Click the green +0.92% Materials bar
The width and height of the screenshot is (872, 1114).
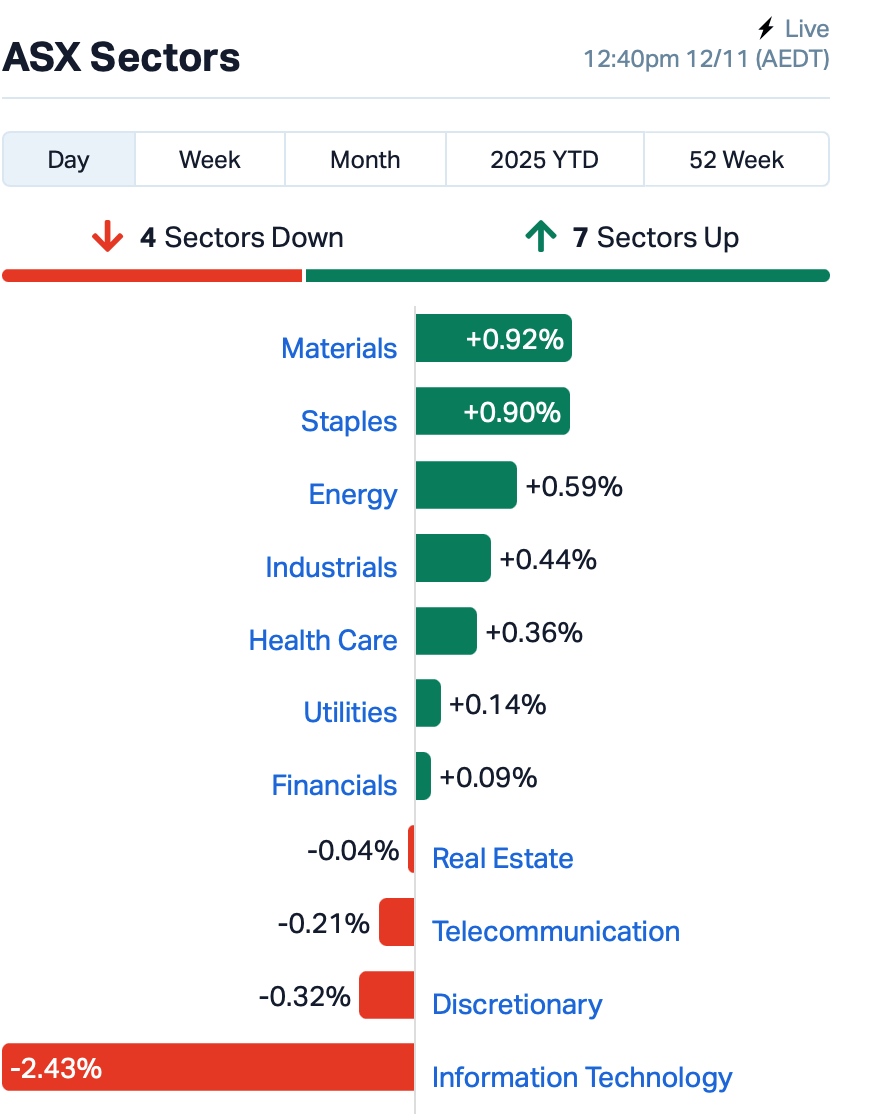pos(493,339)
